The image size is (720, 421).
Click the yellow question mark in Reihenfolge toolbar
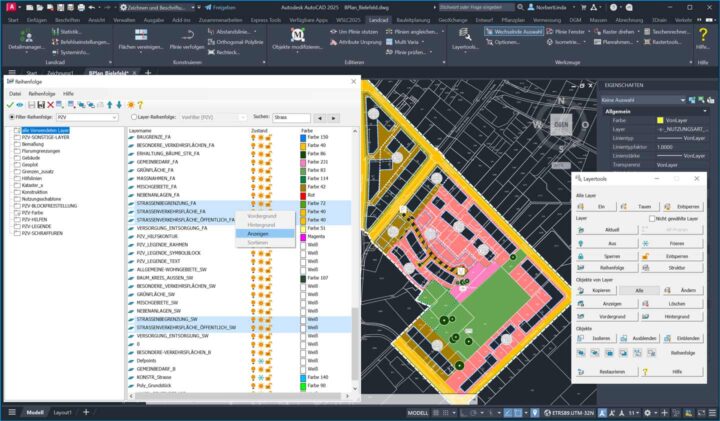tap(141, 105)
